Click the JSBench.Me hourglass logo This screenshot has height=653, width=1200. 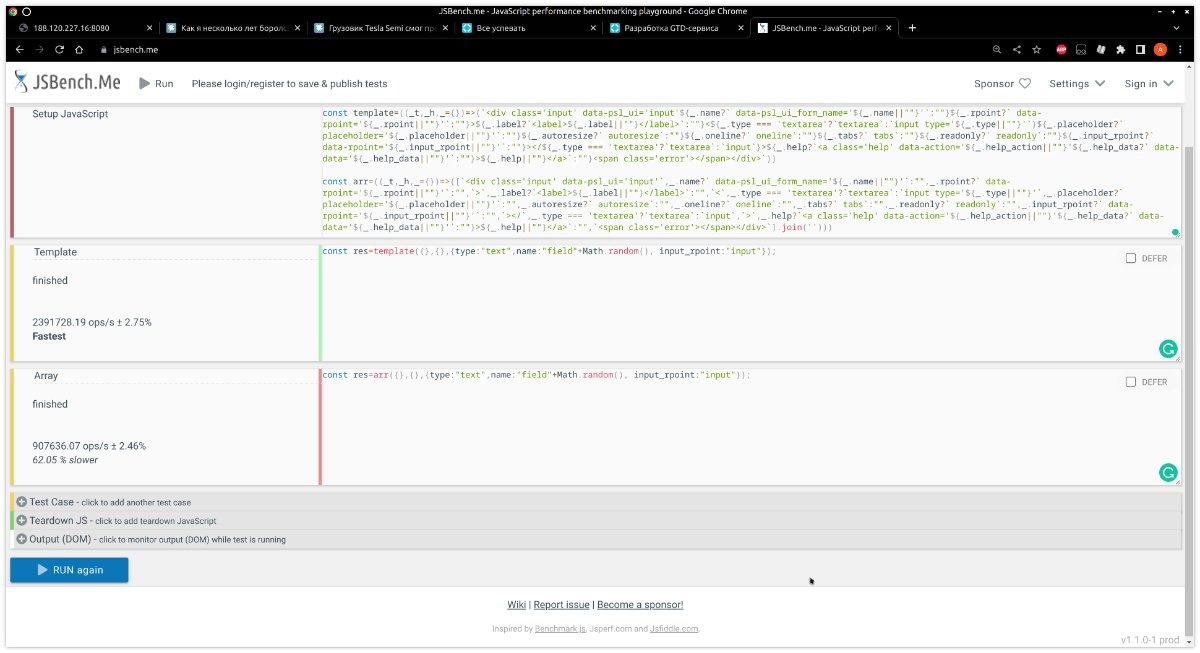click(x=22, y=83)
